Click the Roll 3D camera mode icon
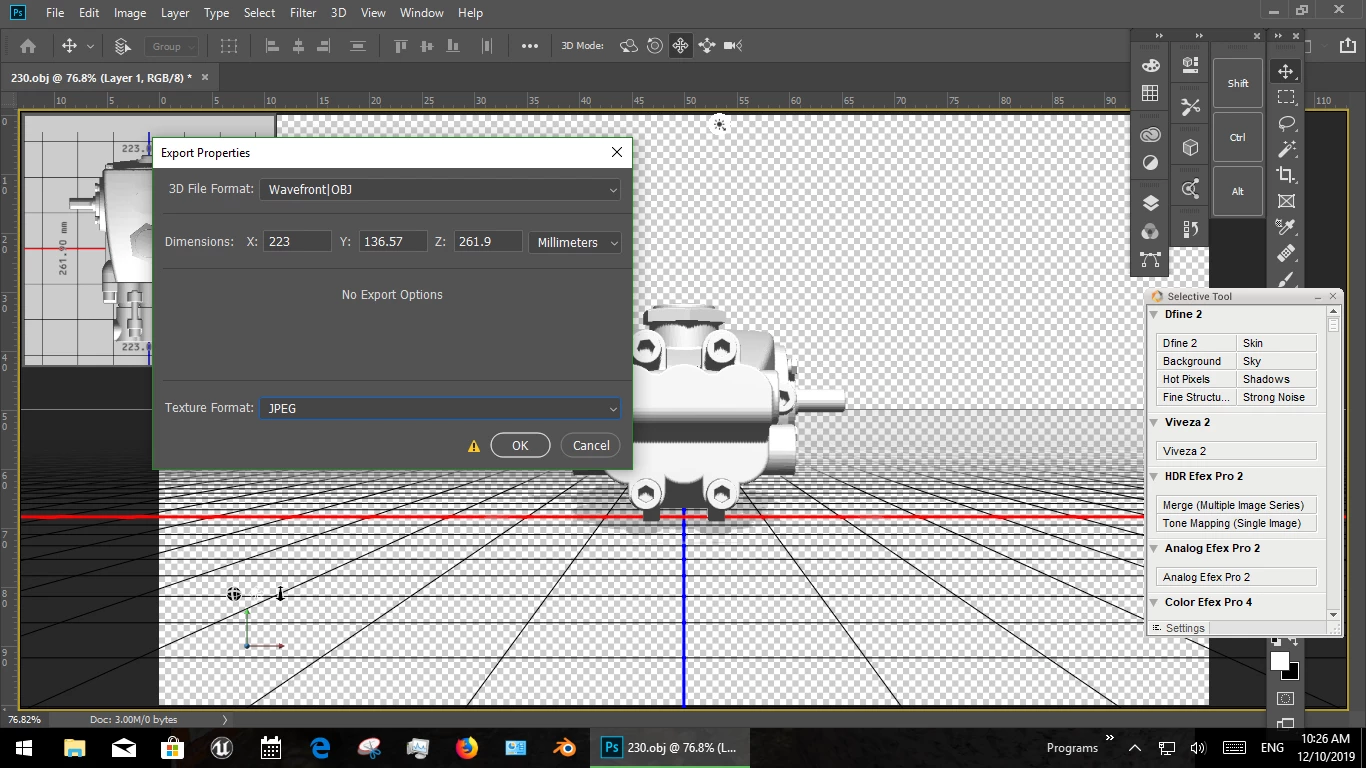This screenshot has height=768, width=1366. (x=655, y=46)
